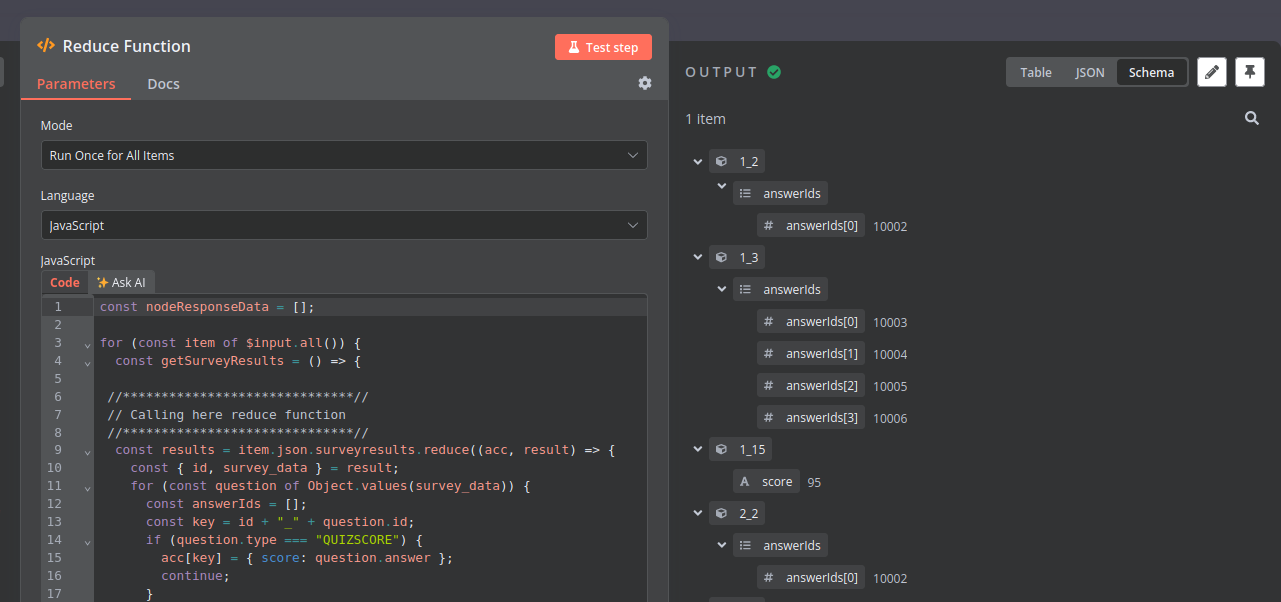The width and height of the screenshot is (1281, 602).
Task: Pin the output data
Action: coord(1250,72)
